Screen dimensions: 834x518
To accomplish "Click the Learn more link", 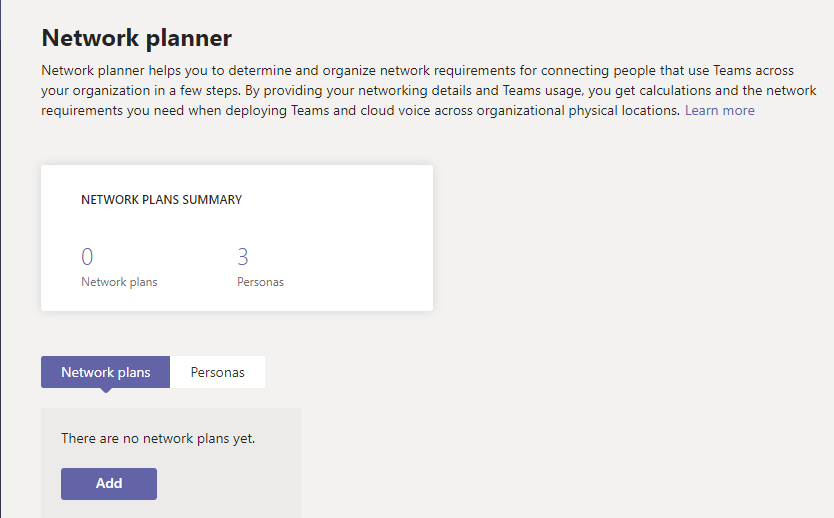I will pyautogui.click(x=719, y=110).
